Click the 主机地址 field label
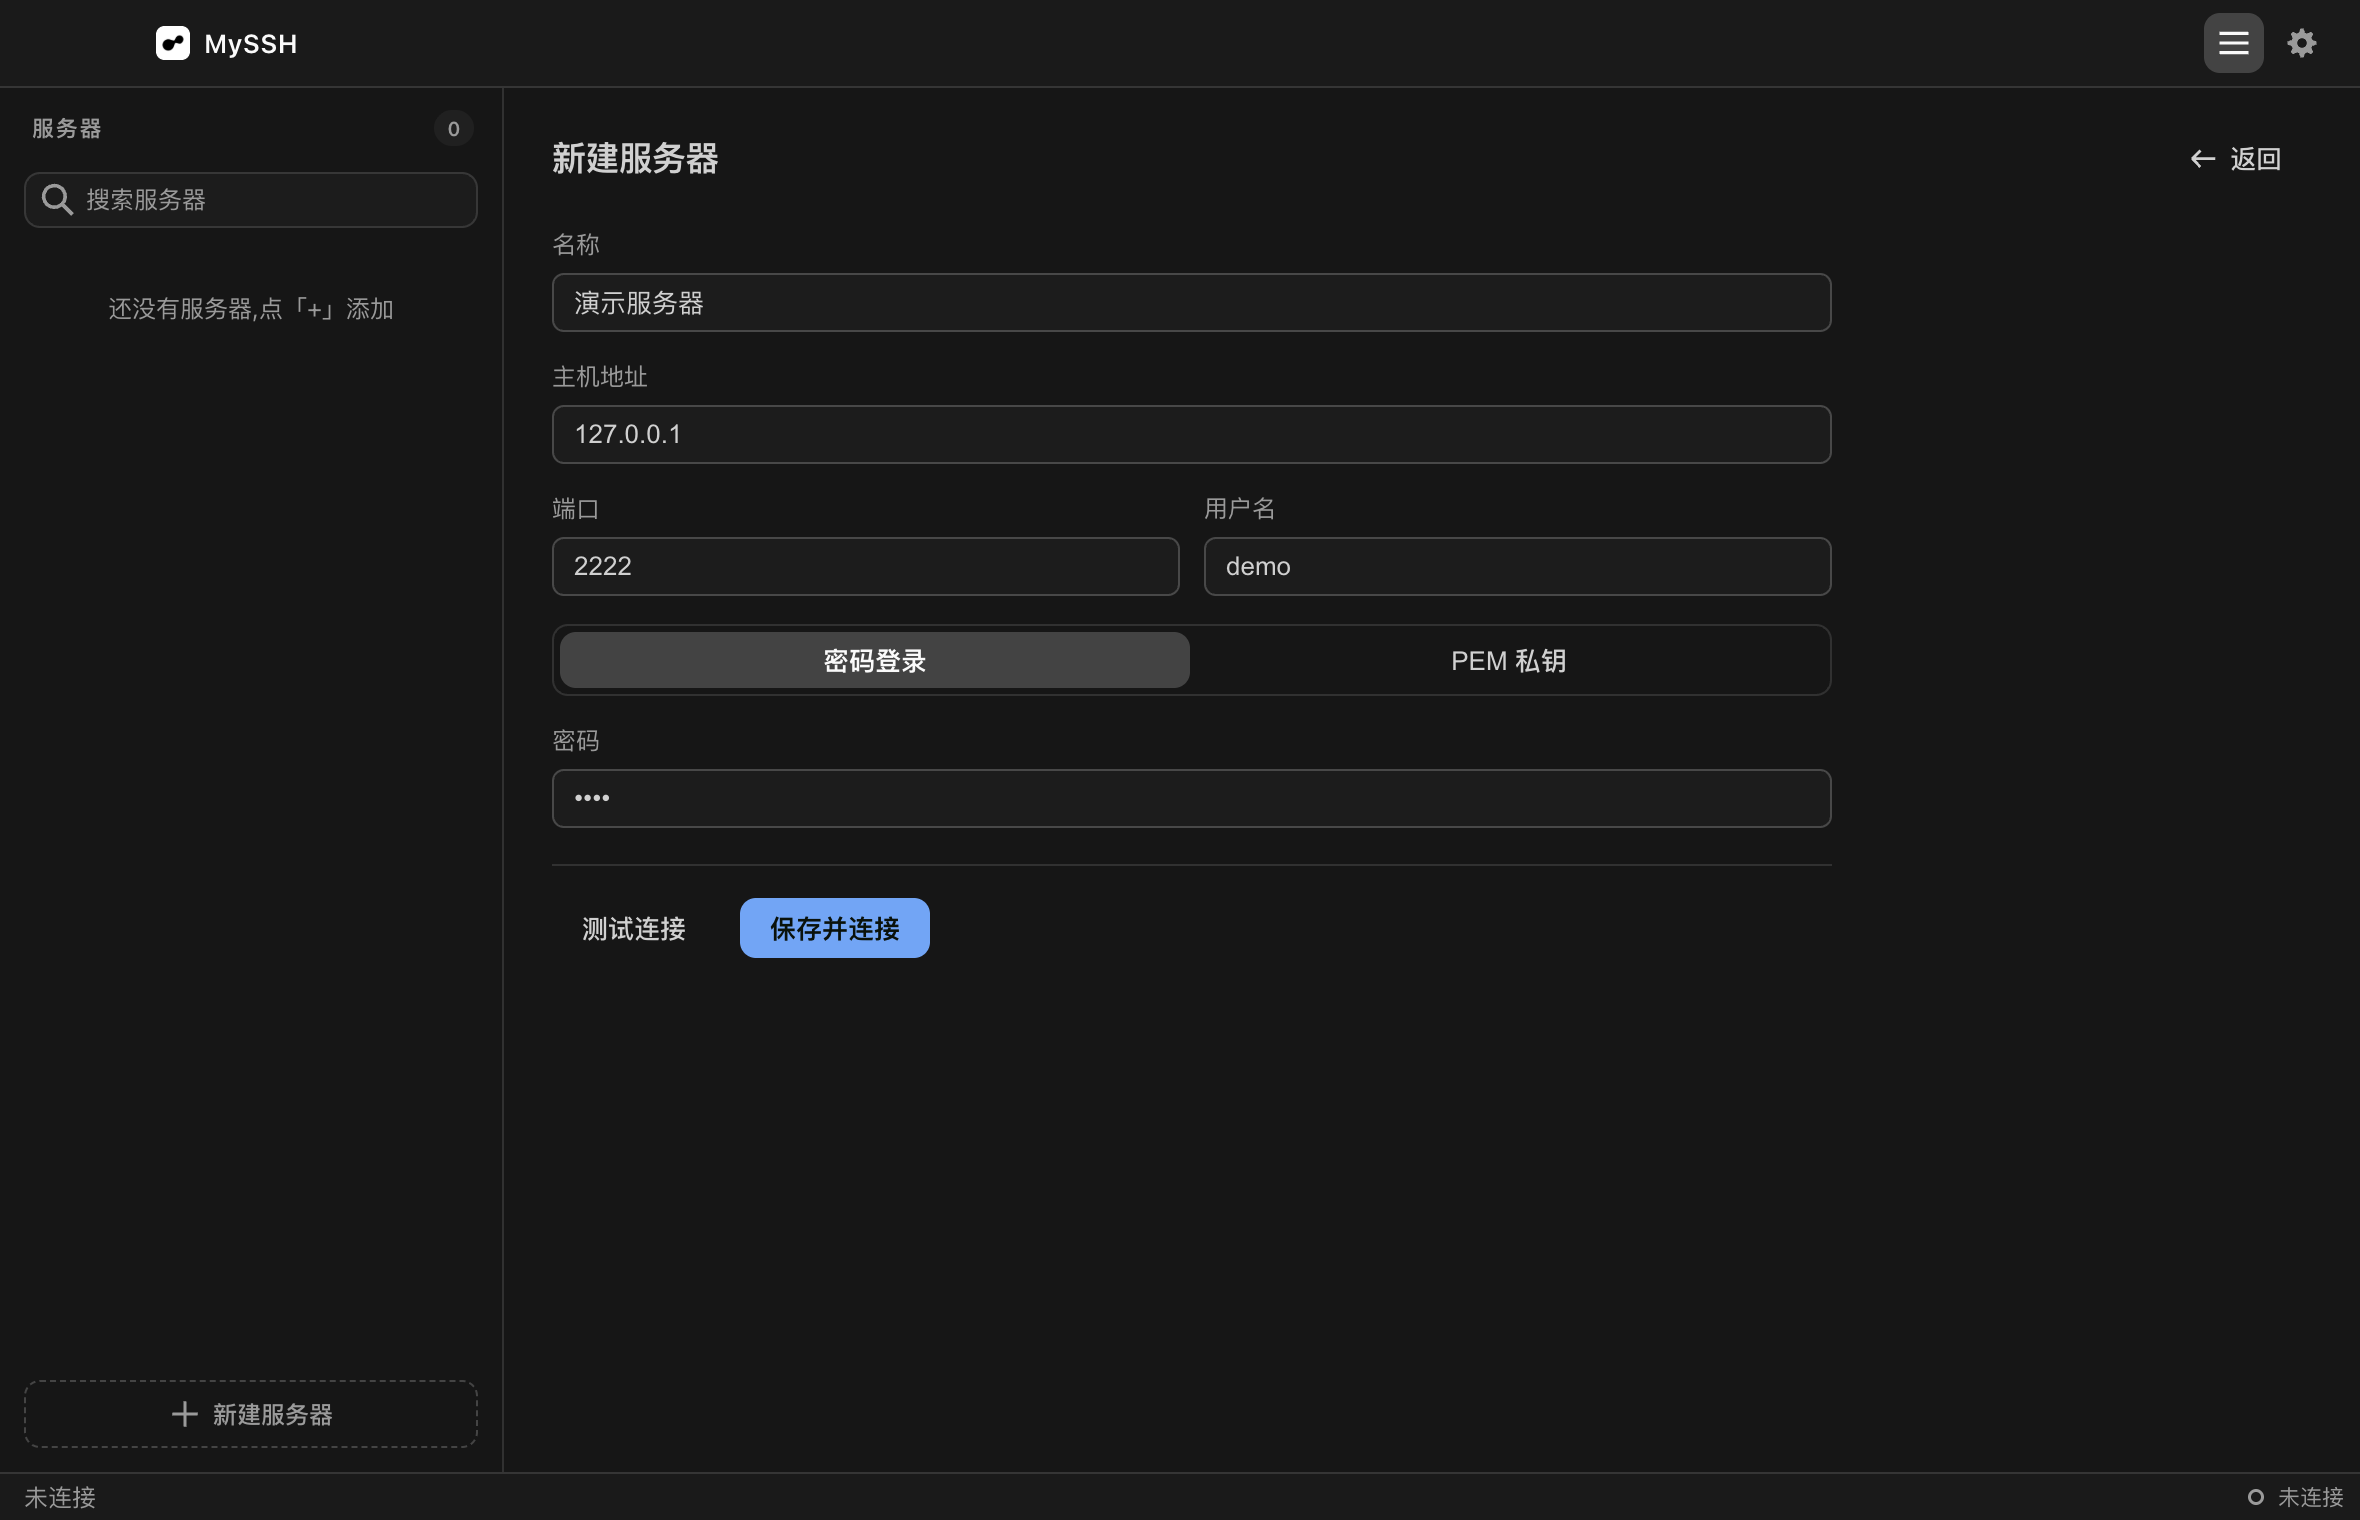 coord(600,377)
